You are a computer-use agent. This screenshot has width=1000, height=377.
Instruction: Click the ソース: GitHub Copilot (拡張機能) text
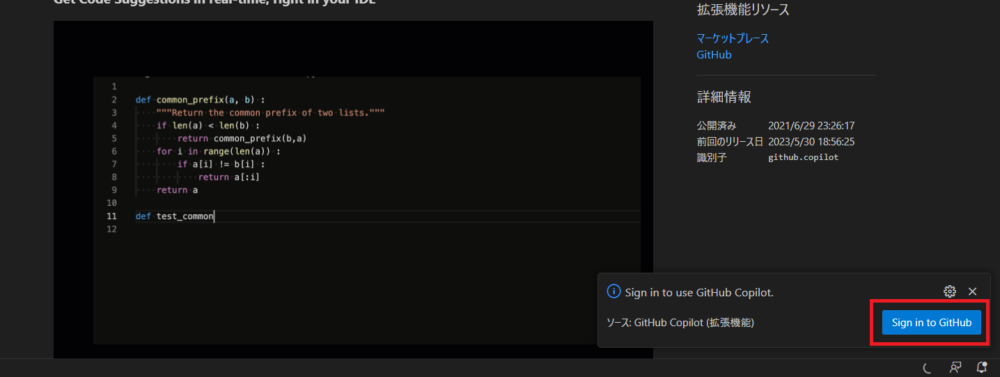[680, 323]
